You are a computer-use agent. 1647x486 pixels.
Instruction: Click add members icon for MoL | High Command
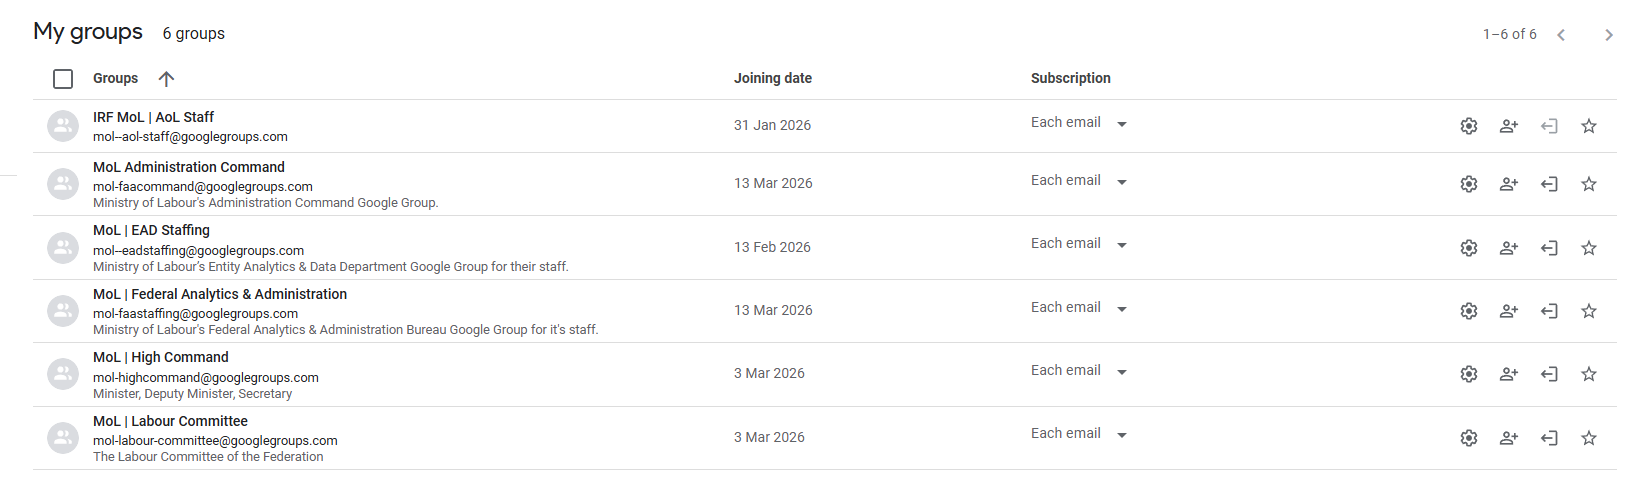1509,374
